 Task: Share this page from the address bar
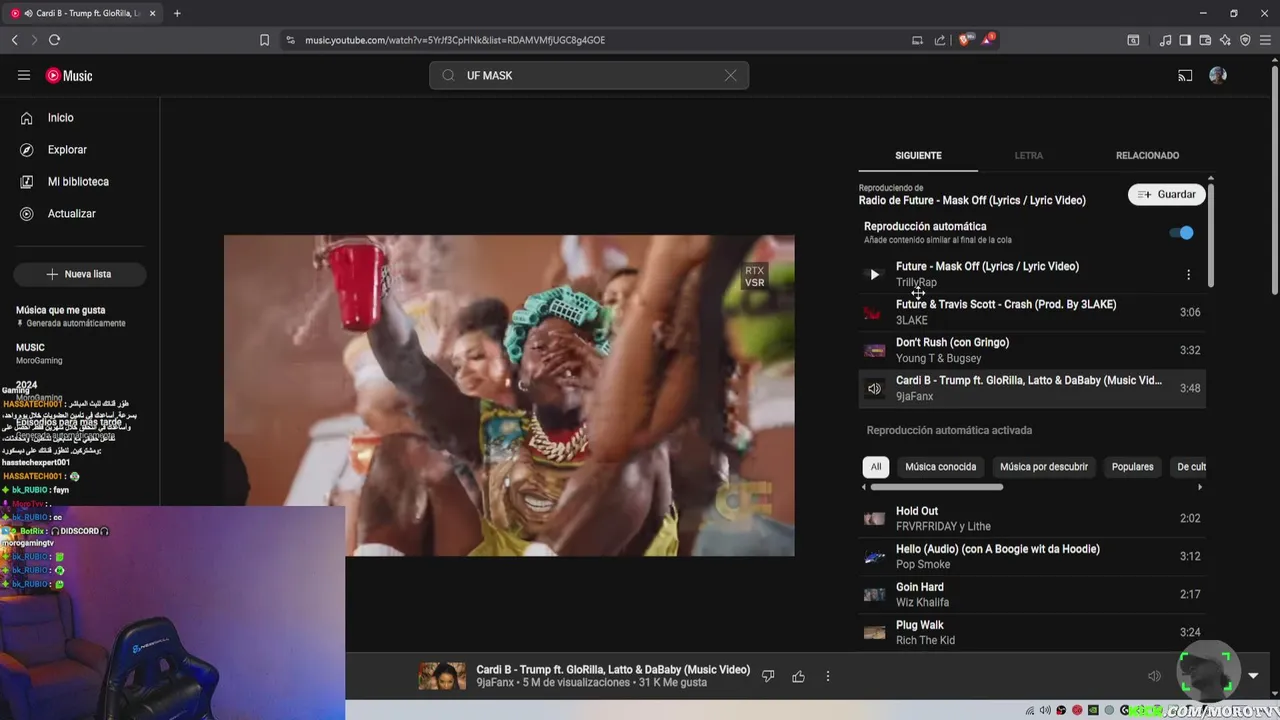[x=940, y=40]
